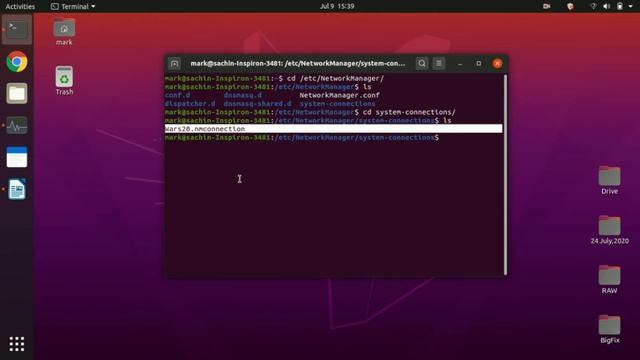Click NetworkManager.conf in ls output

point(340,96)
